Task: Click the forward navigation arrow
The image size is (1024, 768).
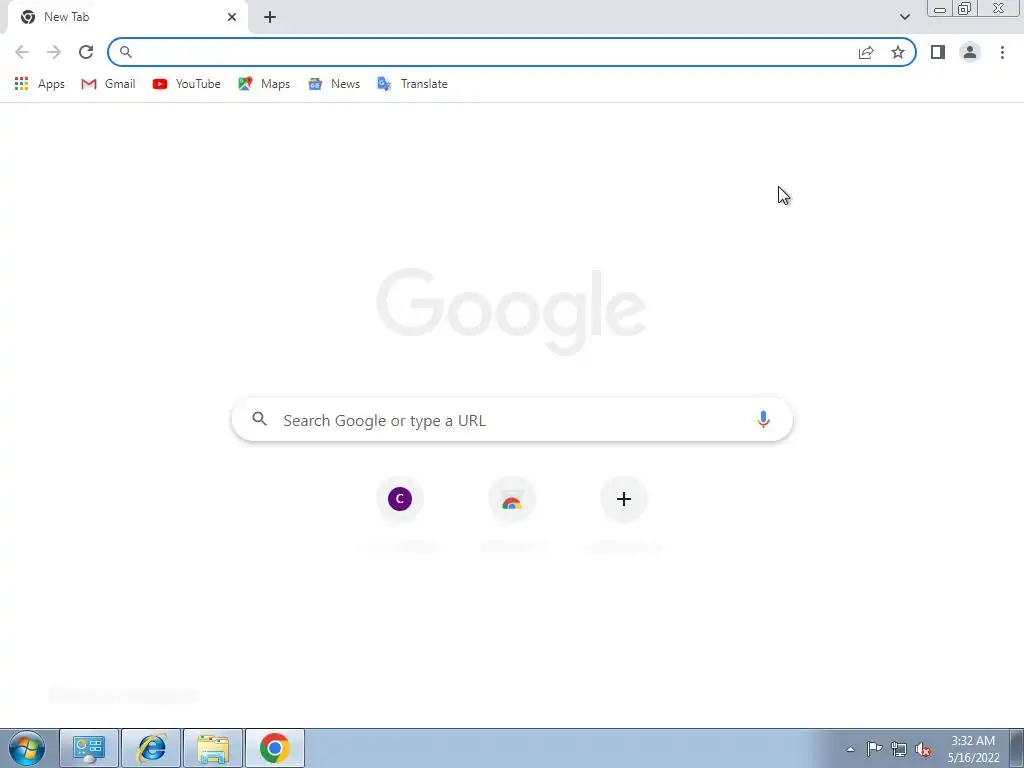Action: click(x=54, y=52)
